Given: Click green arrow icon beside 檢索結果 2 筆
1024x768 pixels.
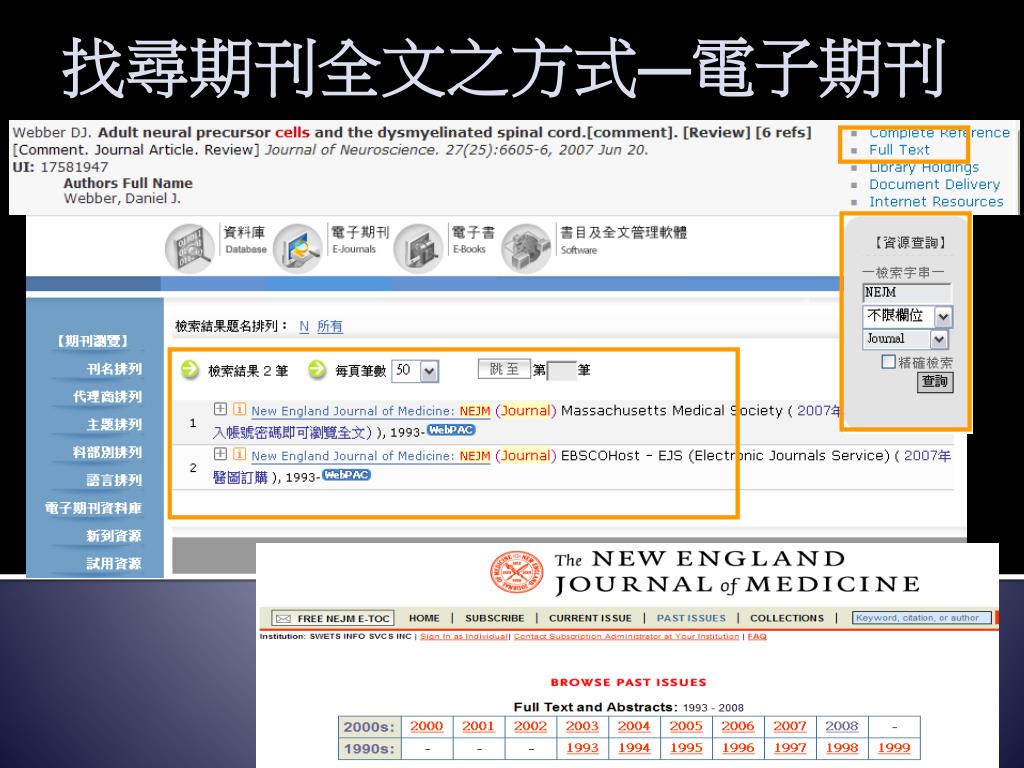Looking at the screenshot, I should click(190, 370).
